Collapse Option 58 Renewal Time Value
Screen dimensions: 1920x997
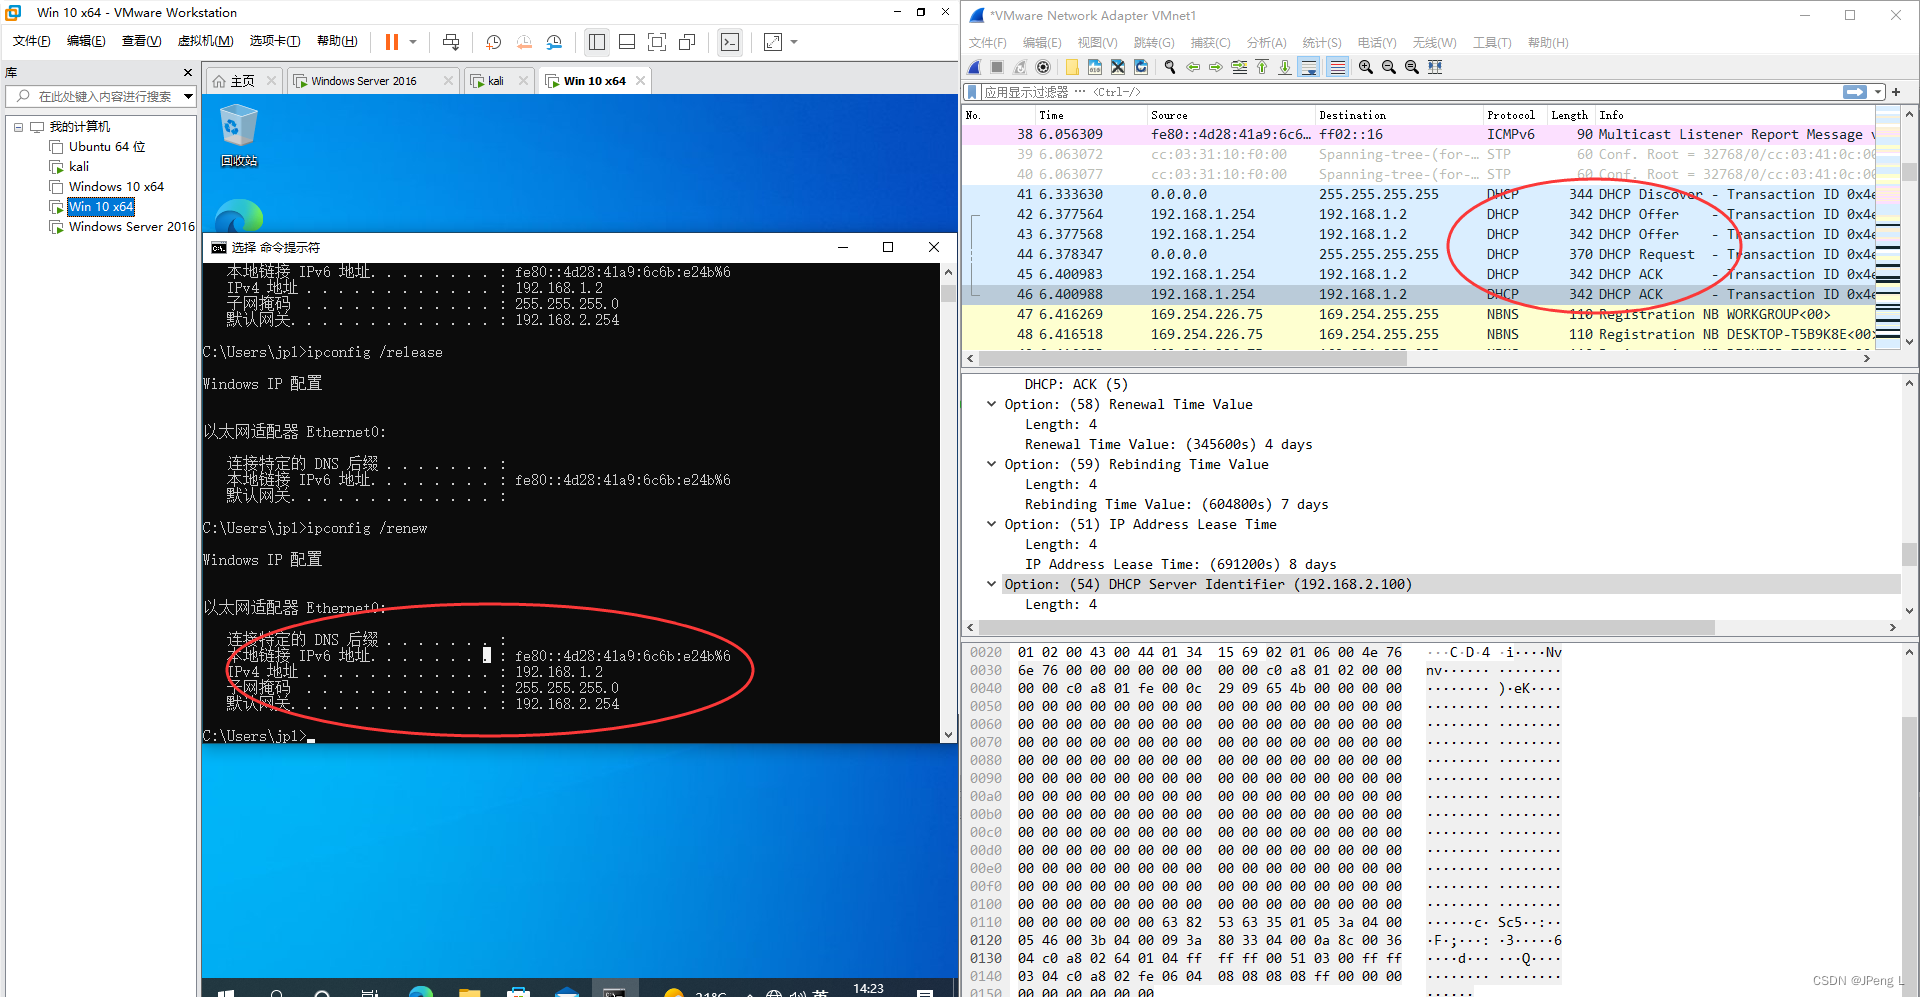(x=991, y=404)
